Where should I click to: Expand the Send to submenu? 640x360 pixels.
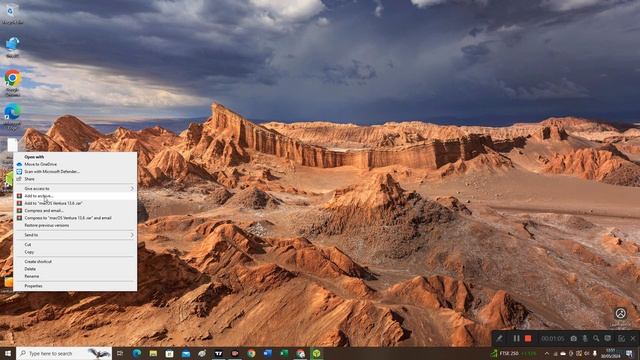[x=75, y=235]
